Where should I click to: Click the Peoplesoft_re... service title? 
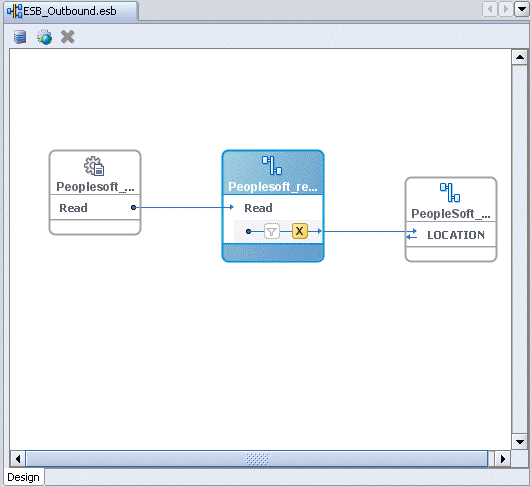coord(273,187)
